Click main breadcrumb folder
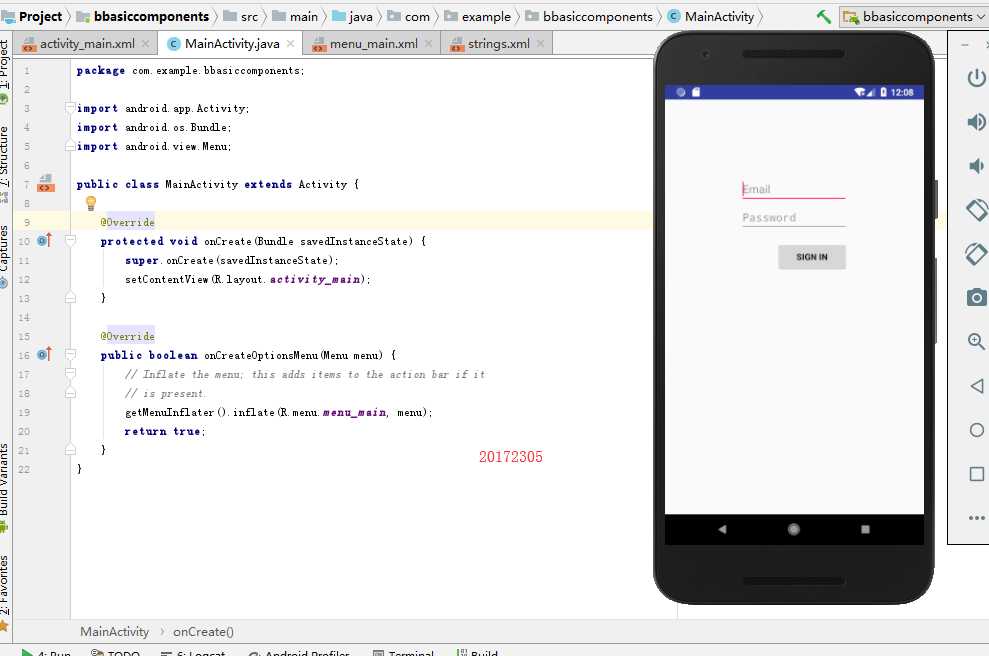This screenshot has width=989, height=656. [295, 16]
